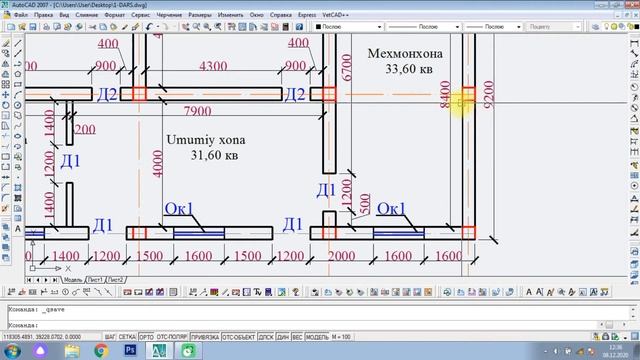
Task: Open the Windows Start button
Action: 12,351
